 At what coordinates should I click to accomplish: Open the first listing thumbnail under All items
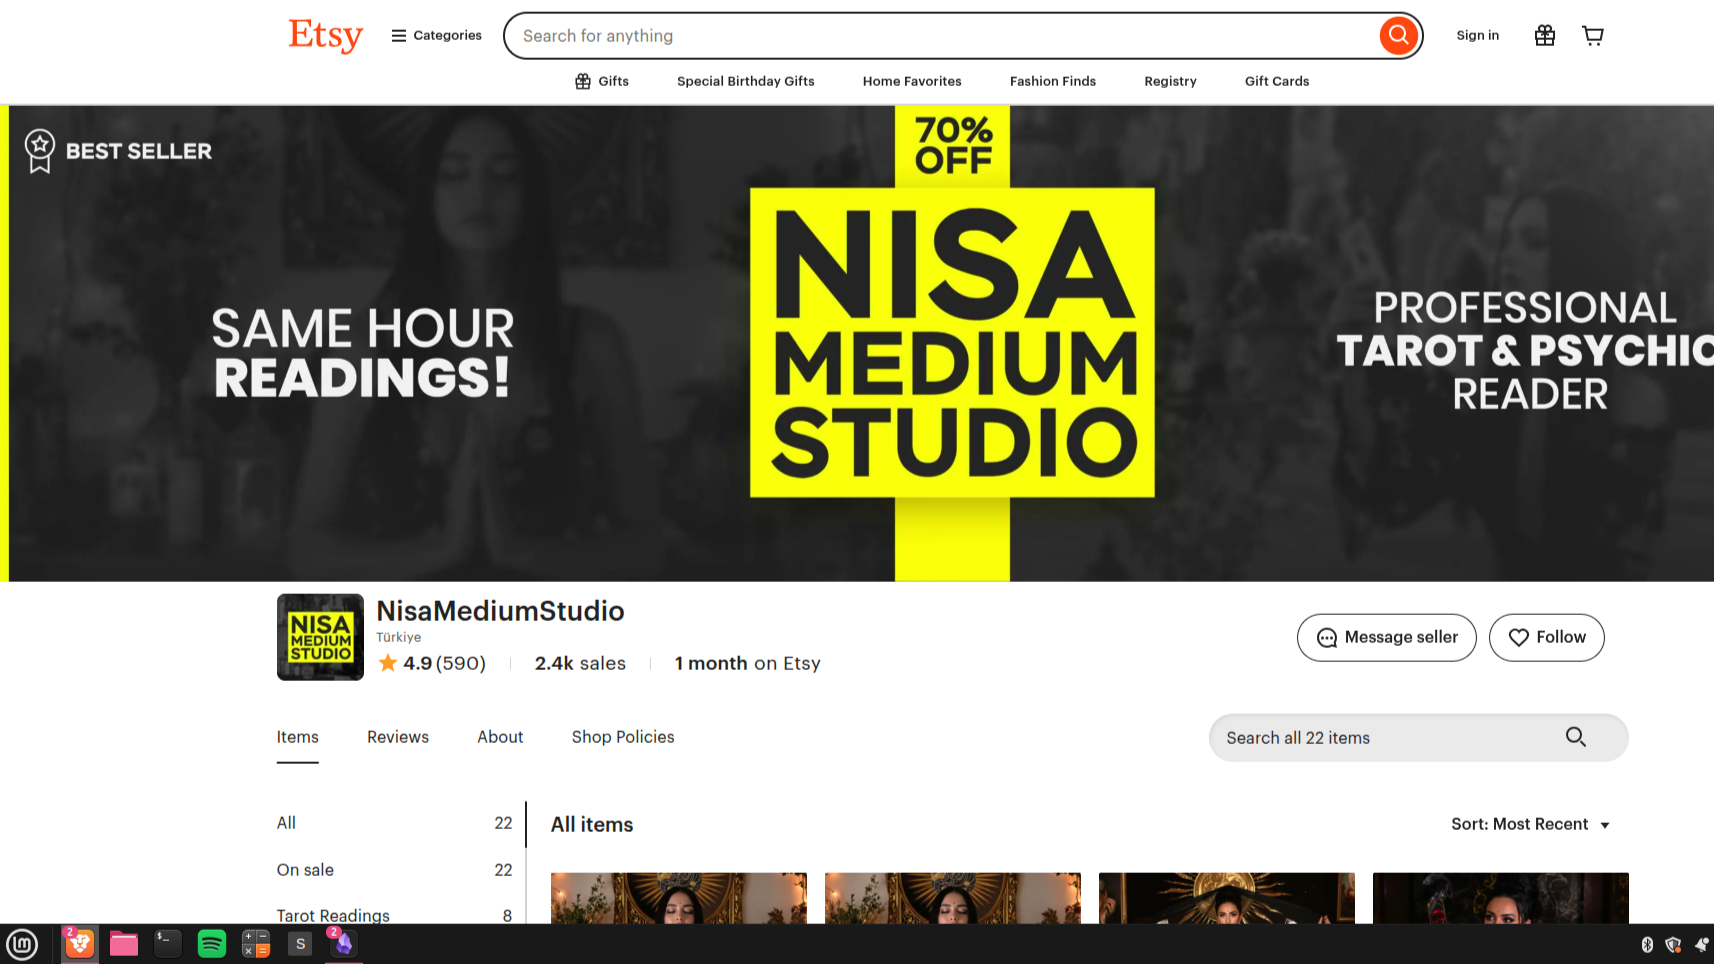pyautogui.click(x=679, y=898)
